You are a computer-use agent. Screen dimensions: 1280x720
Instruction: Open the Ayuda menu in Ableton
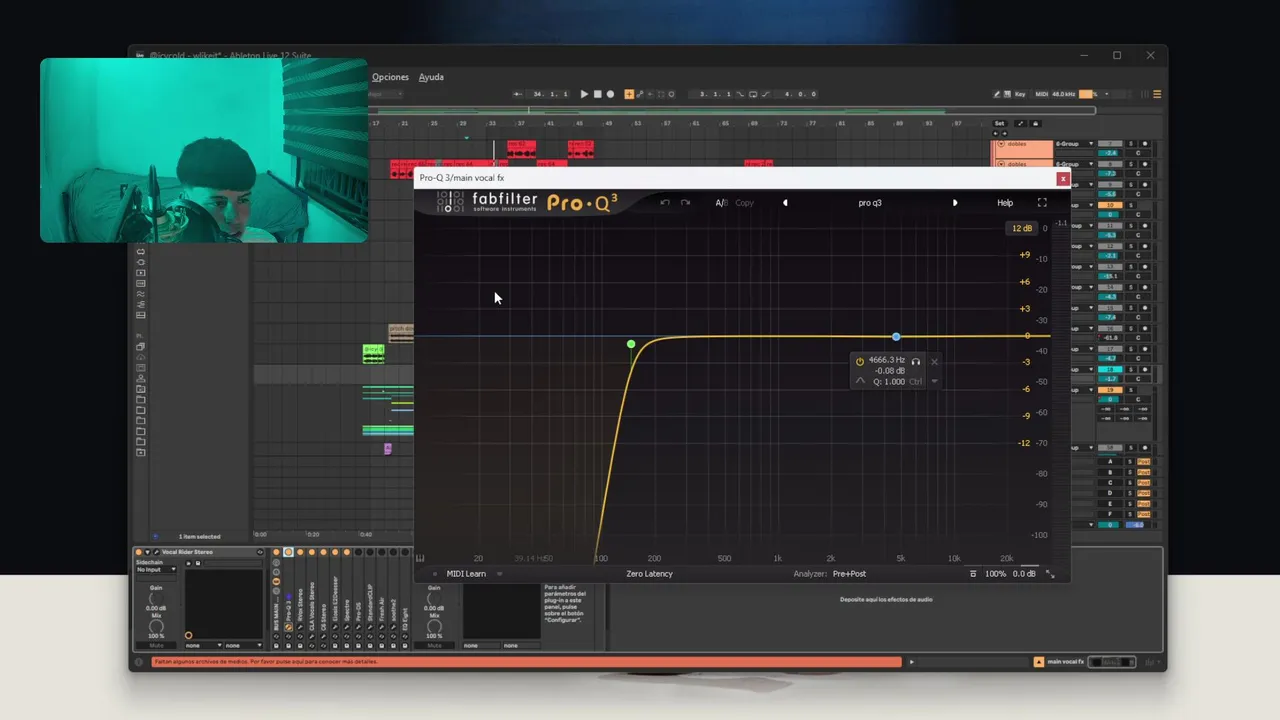[x=431, y=77]
